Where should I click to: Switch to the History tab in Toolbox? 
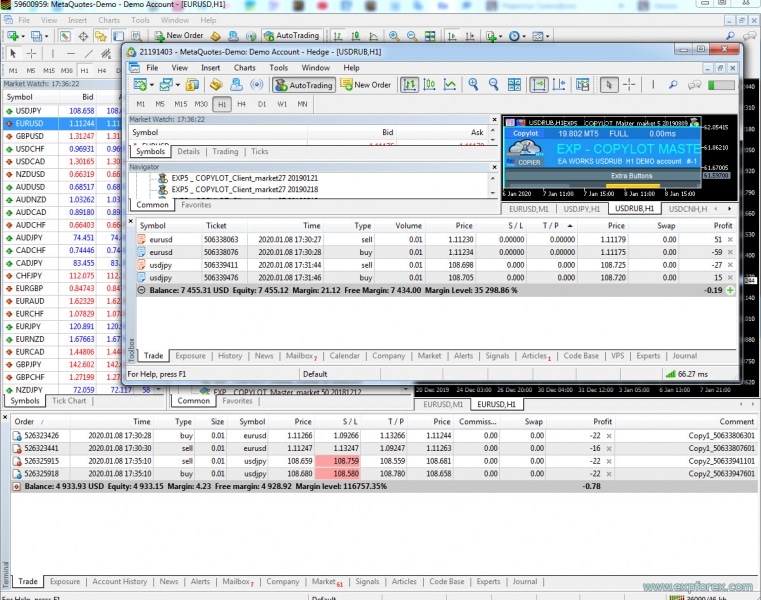coord(230,356)
